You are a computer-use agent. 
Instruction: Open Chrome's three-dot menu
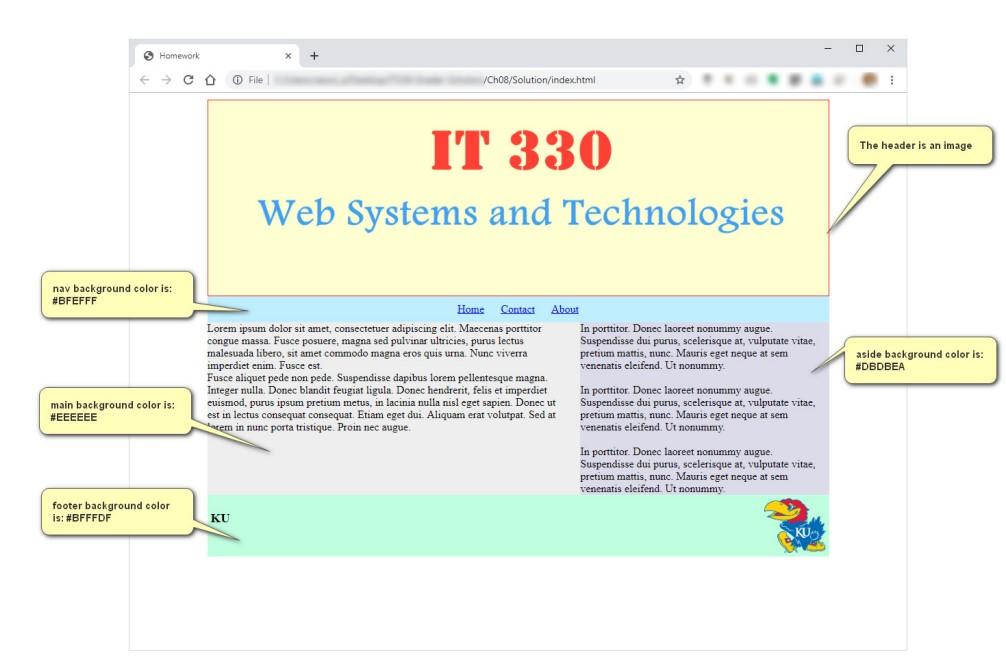point(891,80)
